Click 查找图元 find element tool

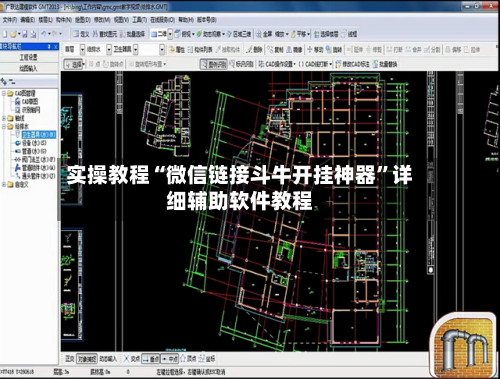pos(104,34)
